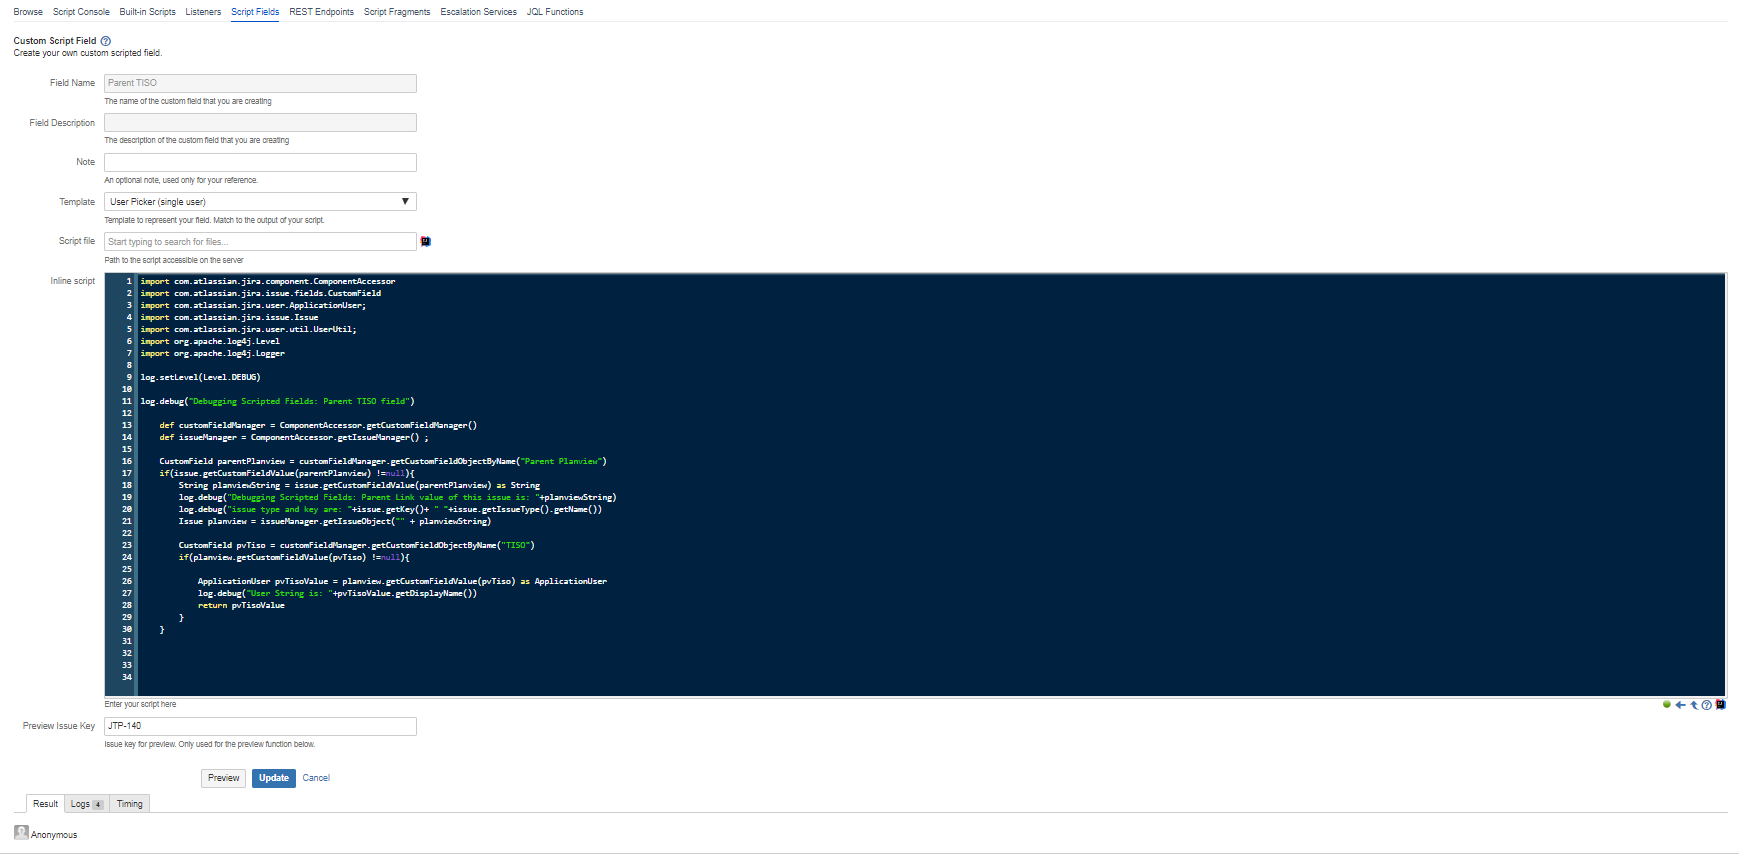Open Escalation Services tab
Image resolution: width=1739 pixels, height=854 pixels.
(x=478, y=12)
